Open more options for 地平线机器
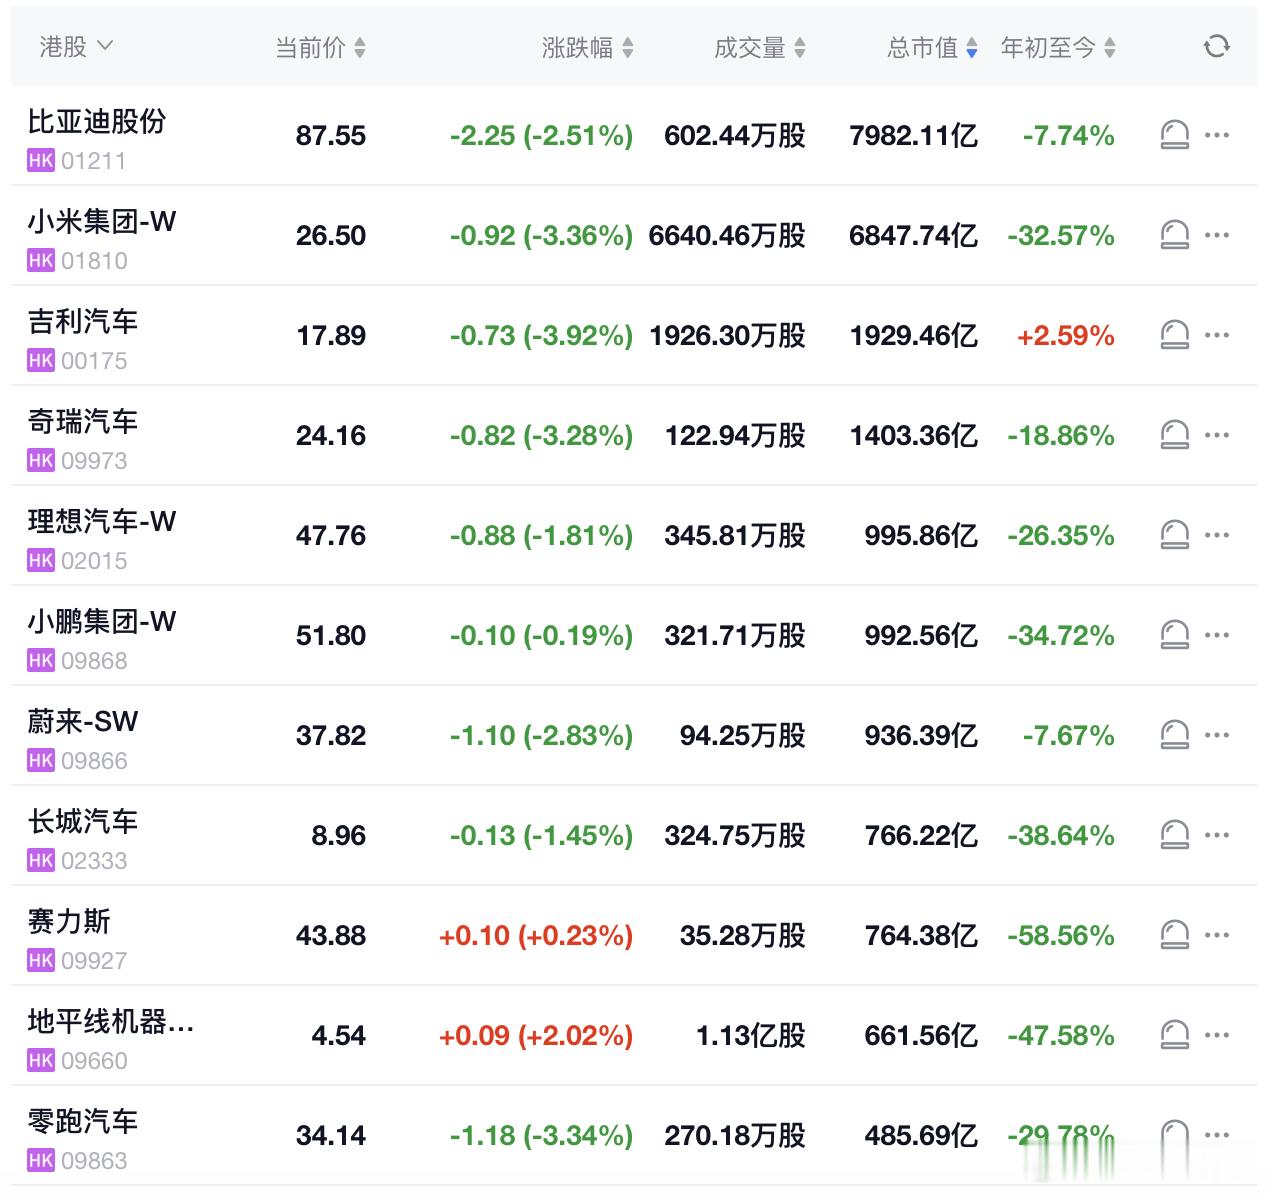 pos(1217,1035)
